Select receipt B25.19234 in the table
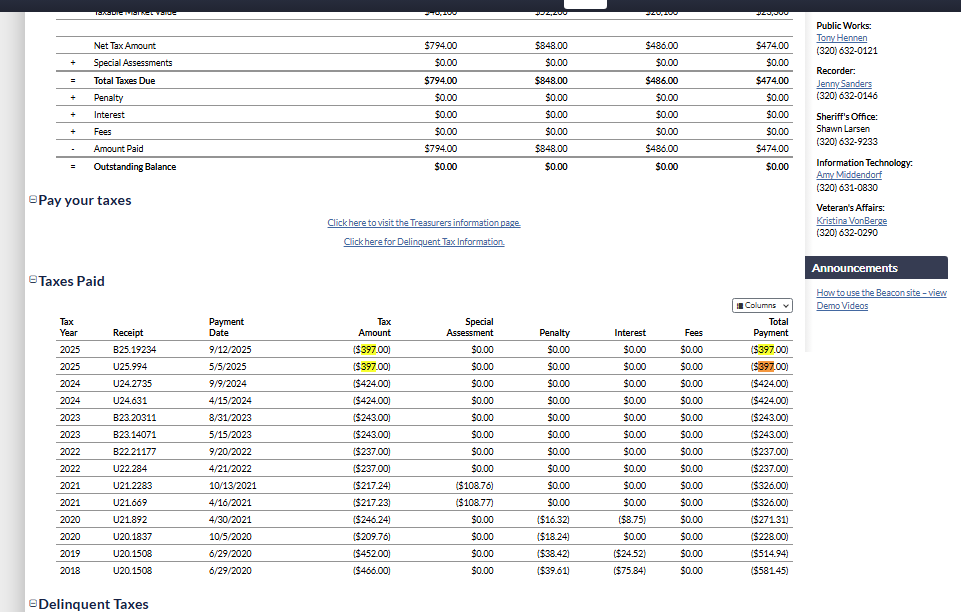961x612 pixels. pos(134,350)
